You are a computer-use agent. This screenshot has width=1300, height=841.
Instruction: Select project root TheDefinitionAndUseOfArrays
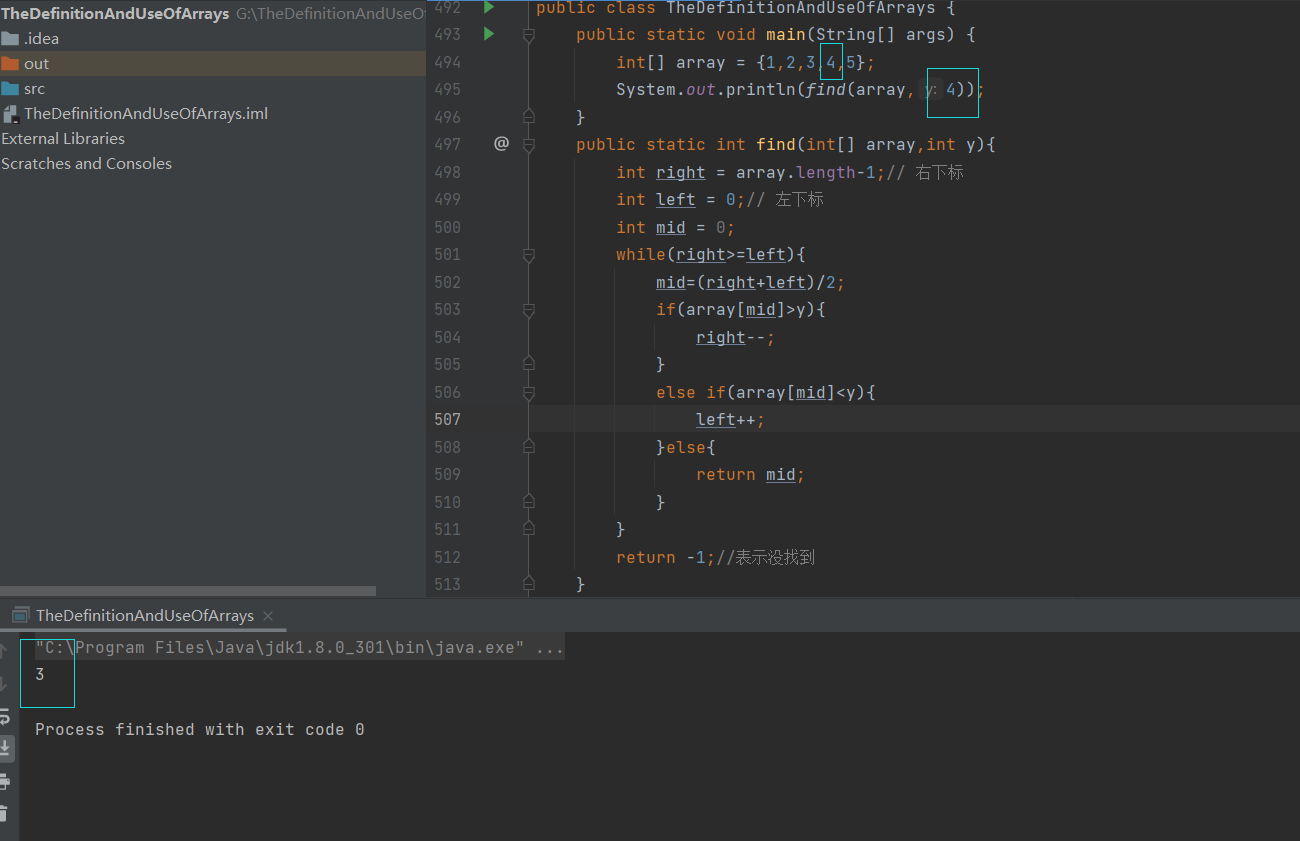(x=115, y=14)
